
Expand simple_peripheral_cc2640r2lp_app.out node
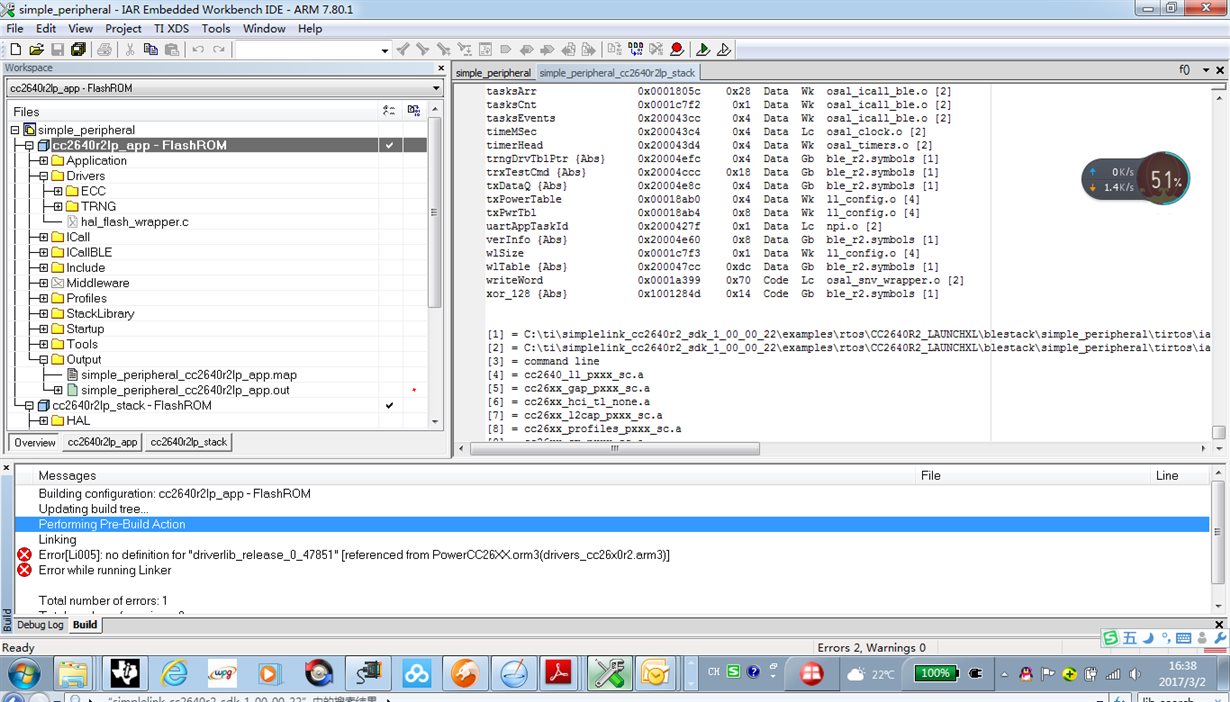(x=58, y=390)
